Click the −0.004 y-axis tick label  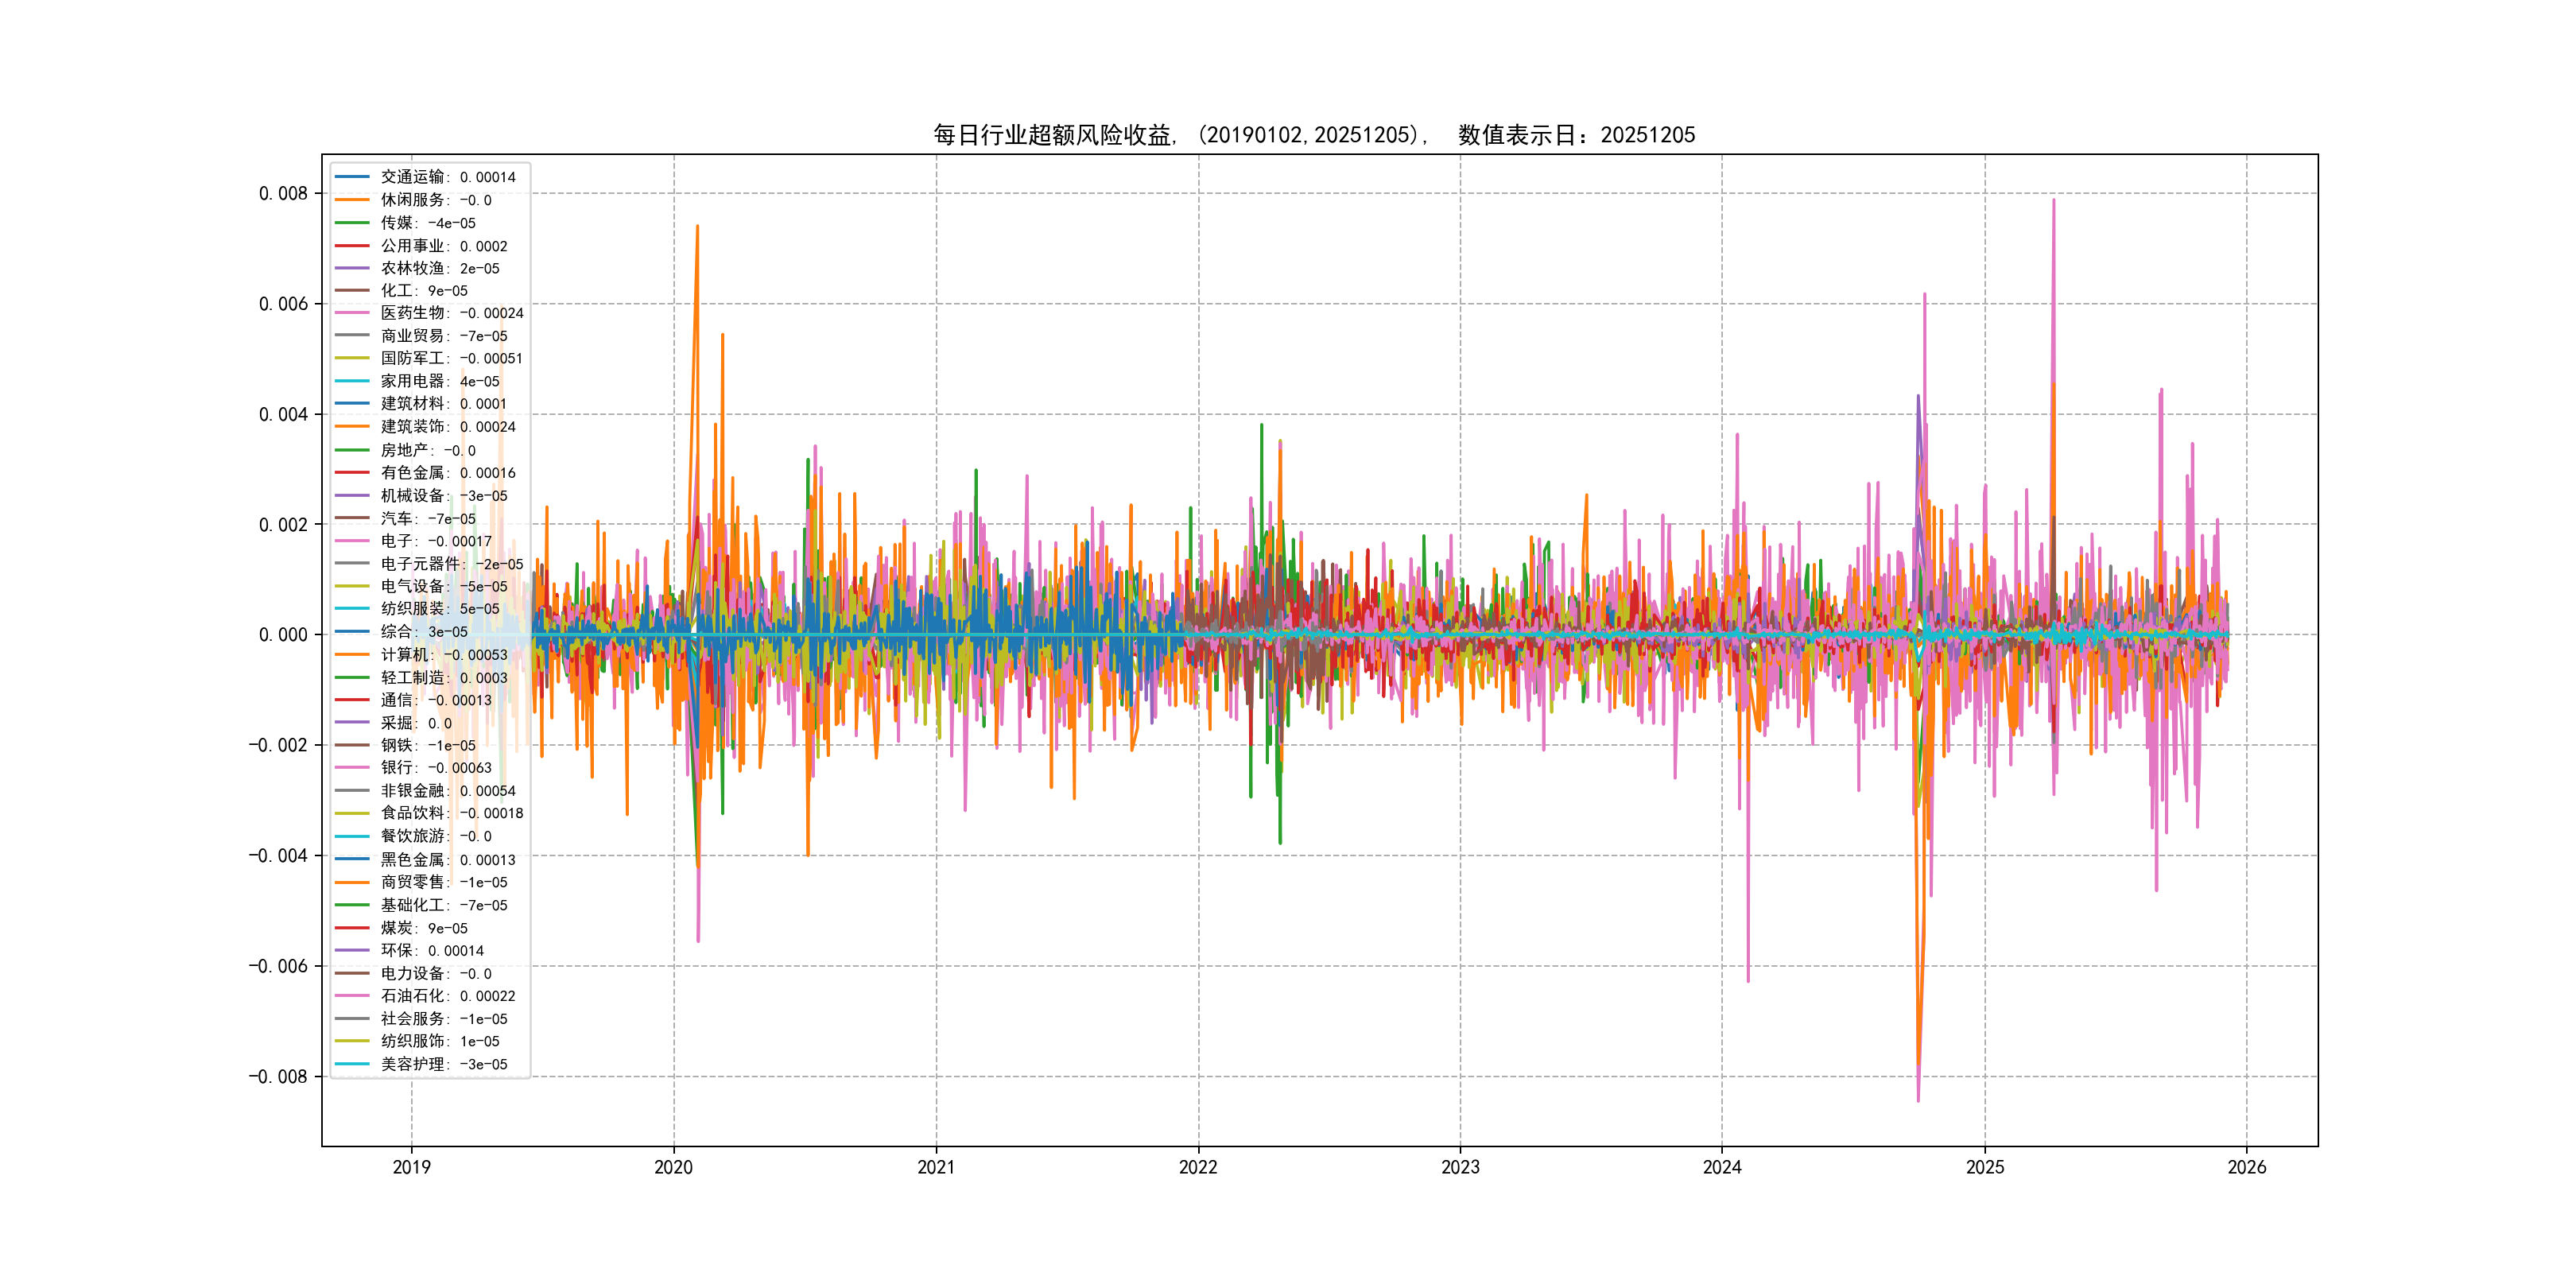[278, 855]
